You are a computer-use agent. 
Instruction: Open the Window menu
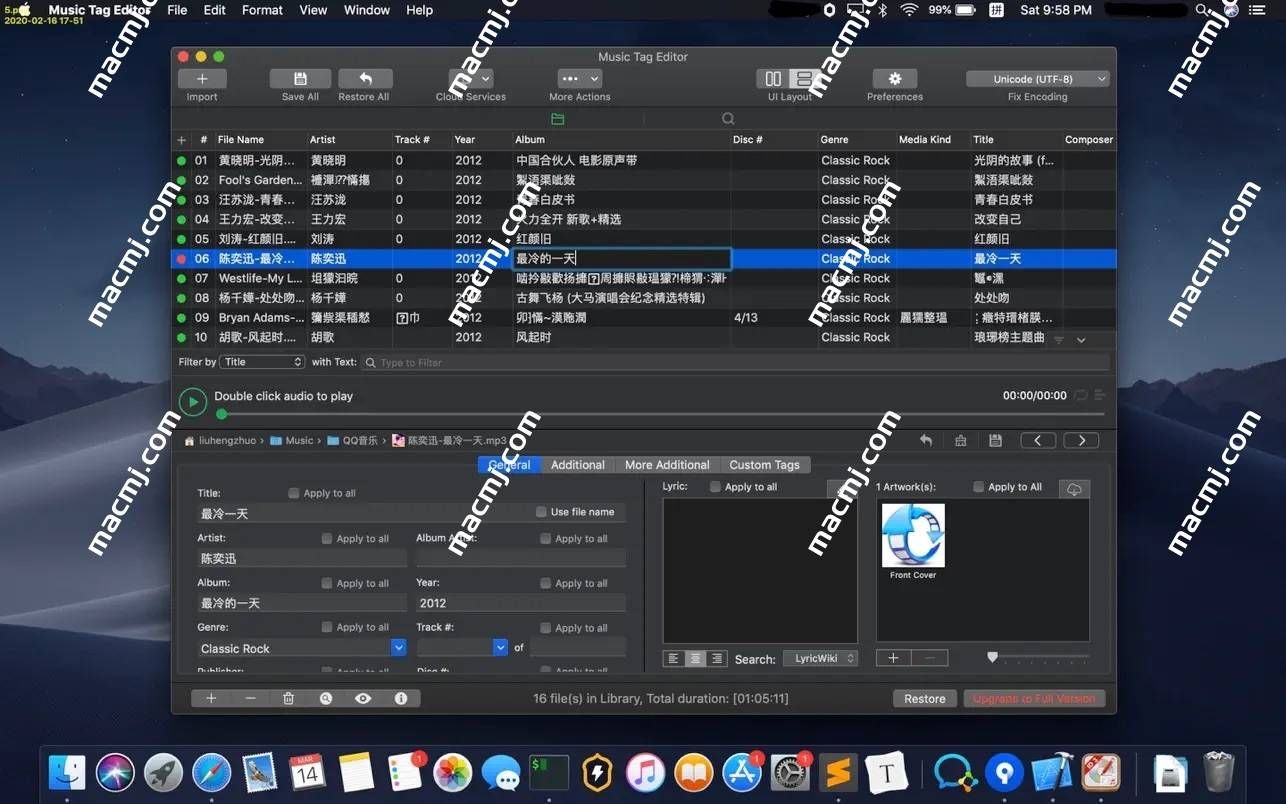click(367, 10)
